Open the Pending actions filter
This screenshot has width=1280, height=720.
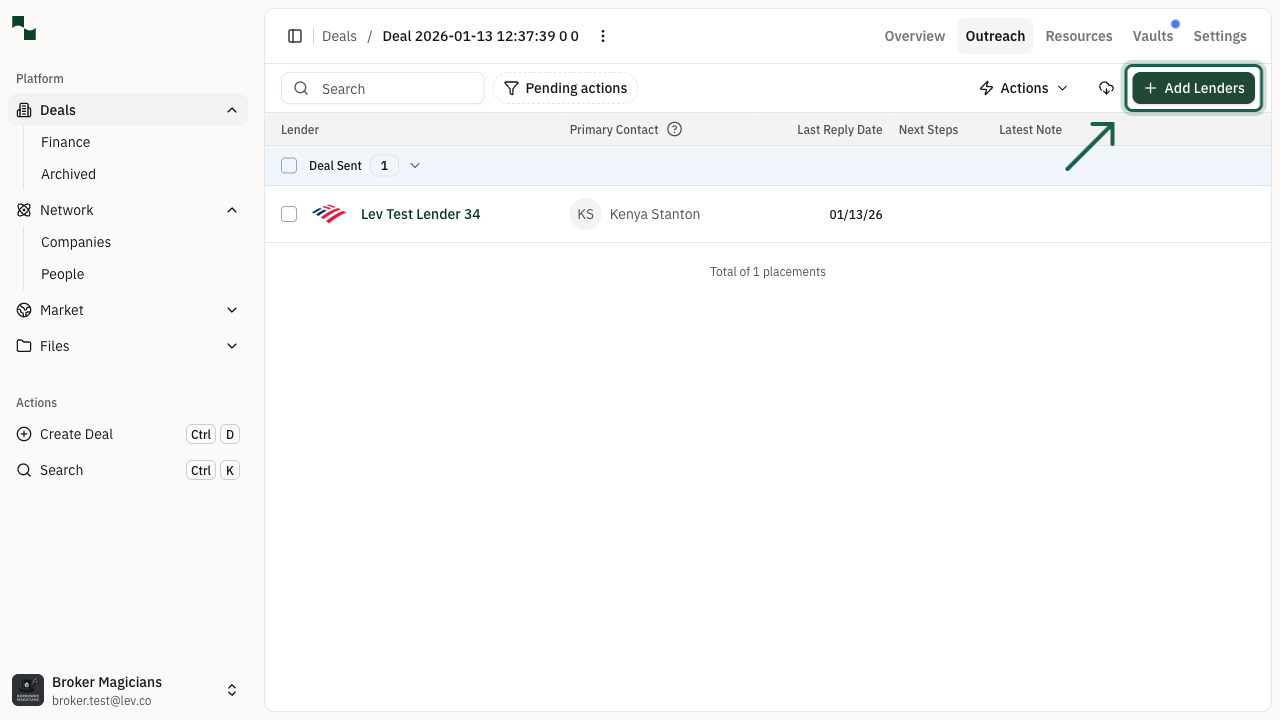[565, 88]
